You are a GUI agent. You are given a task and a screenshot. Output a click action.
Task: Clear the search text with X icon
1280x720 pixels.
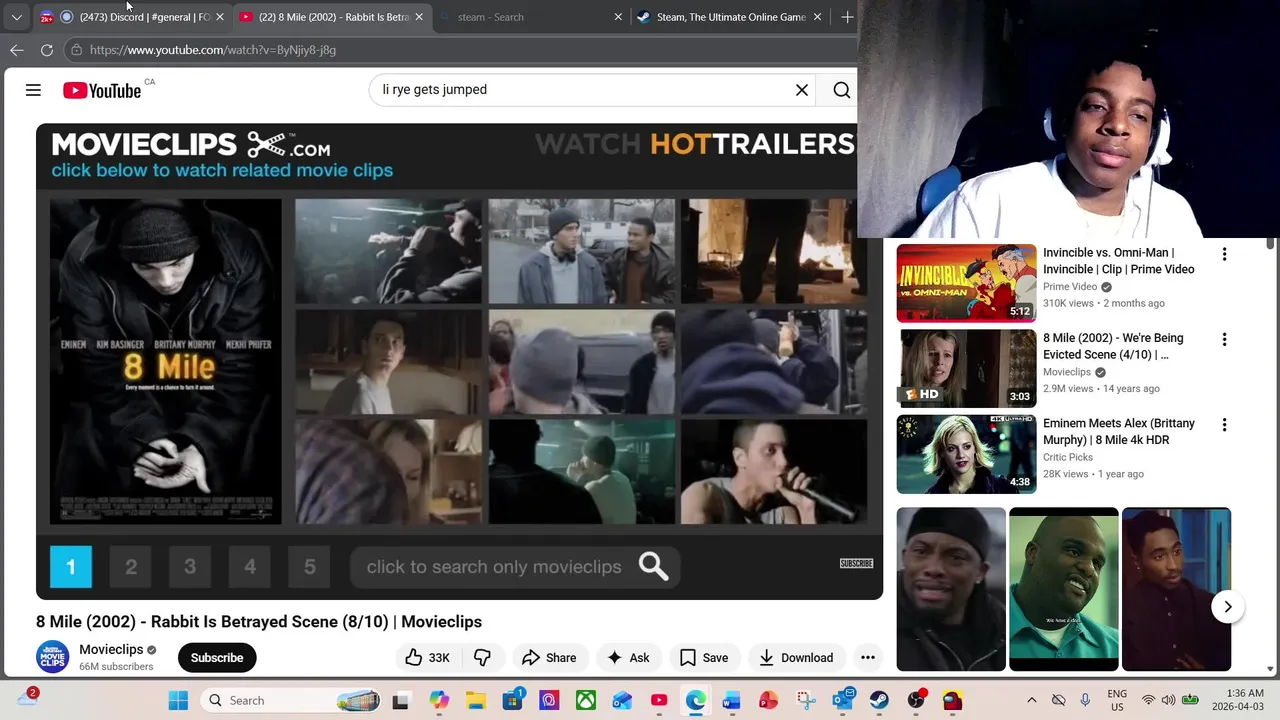point(802,90)
